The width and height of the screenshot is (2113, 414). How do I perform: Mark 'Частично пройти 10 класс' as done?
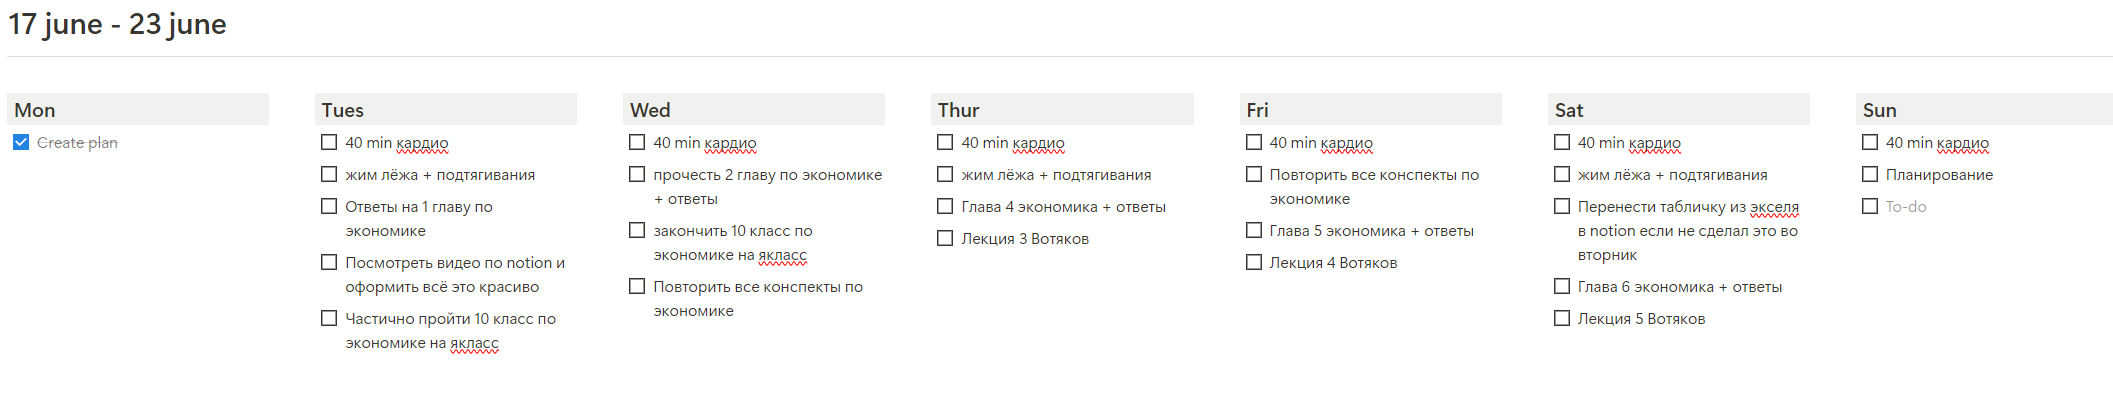point(329,318)
